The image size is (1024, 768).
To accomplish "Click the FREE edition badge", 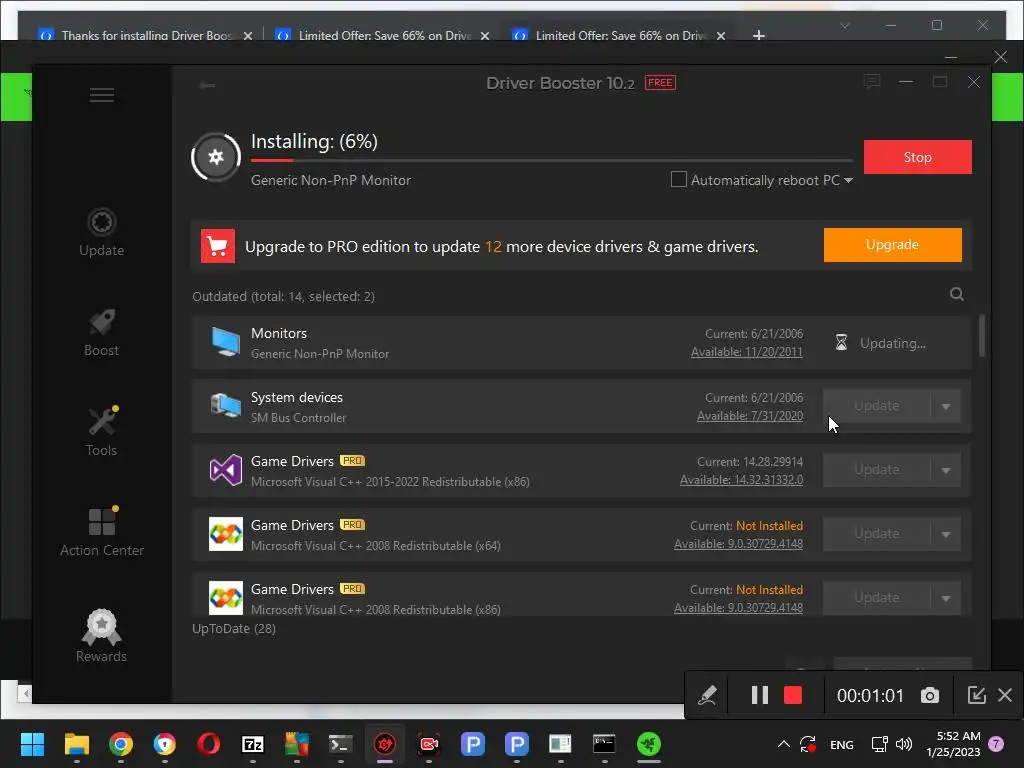I will click(x=660, y=82).
